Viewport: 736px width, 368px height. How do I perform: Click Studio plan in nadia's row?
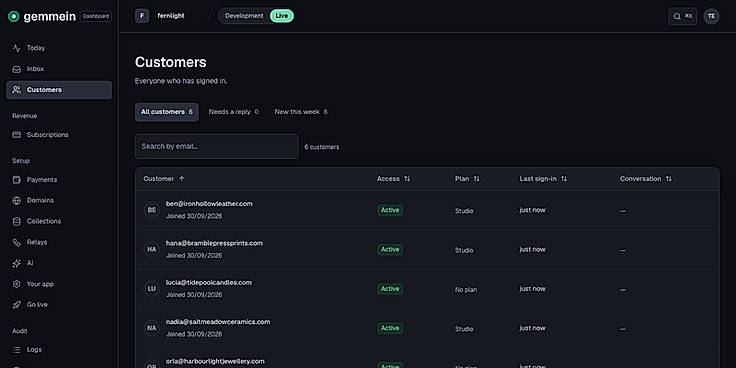(x=464, y=330)
